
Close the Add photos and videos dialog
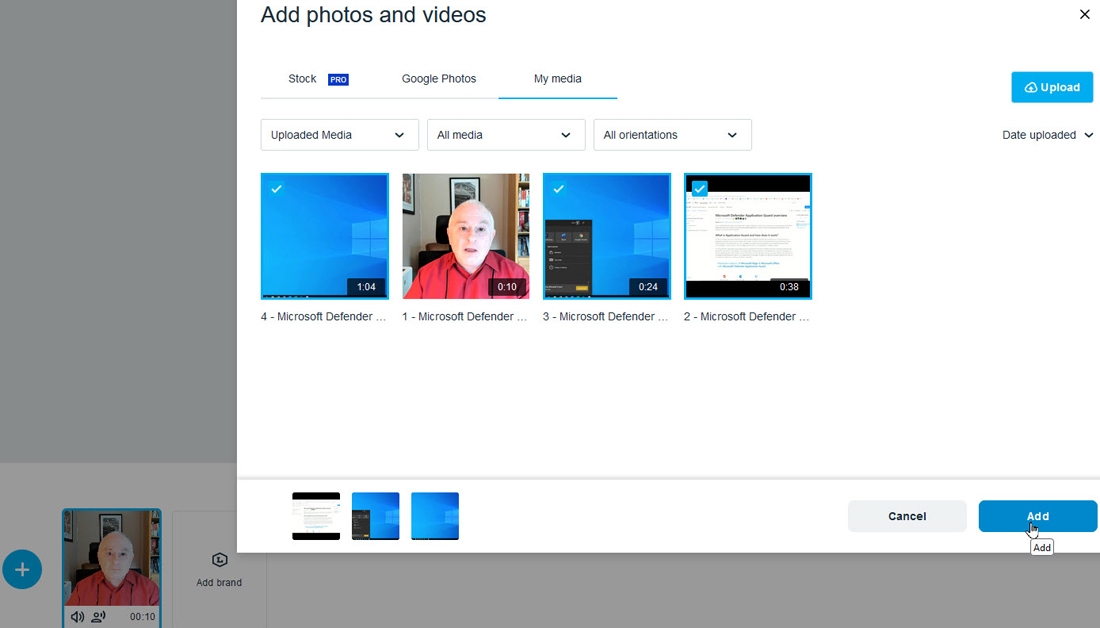pos(1084,15)
